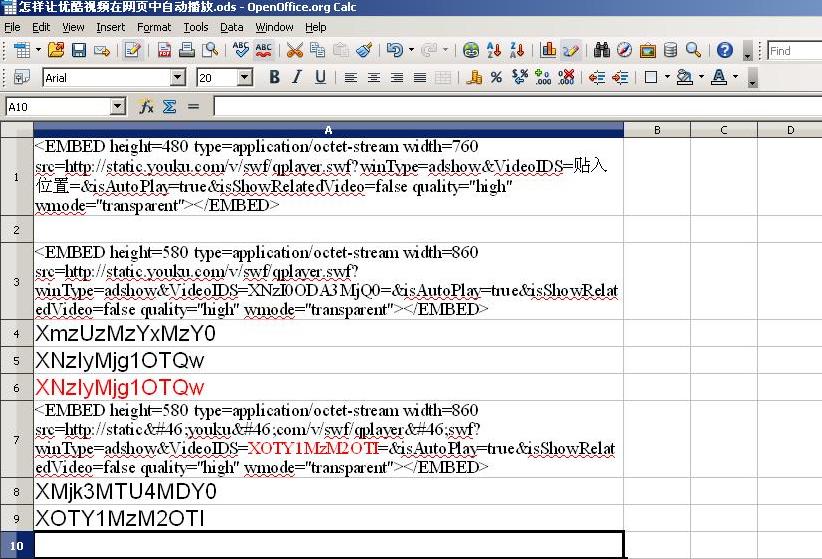Open the Borders dropdown arrow
Viewport: 822px width, 559px height.
(667, 78)
